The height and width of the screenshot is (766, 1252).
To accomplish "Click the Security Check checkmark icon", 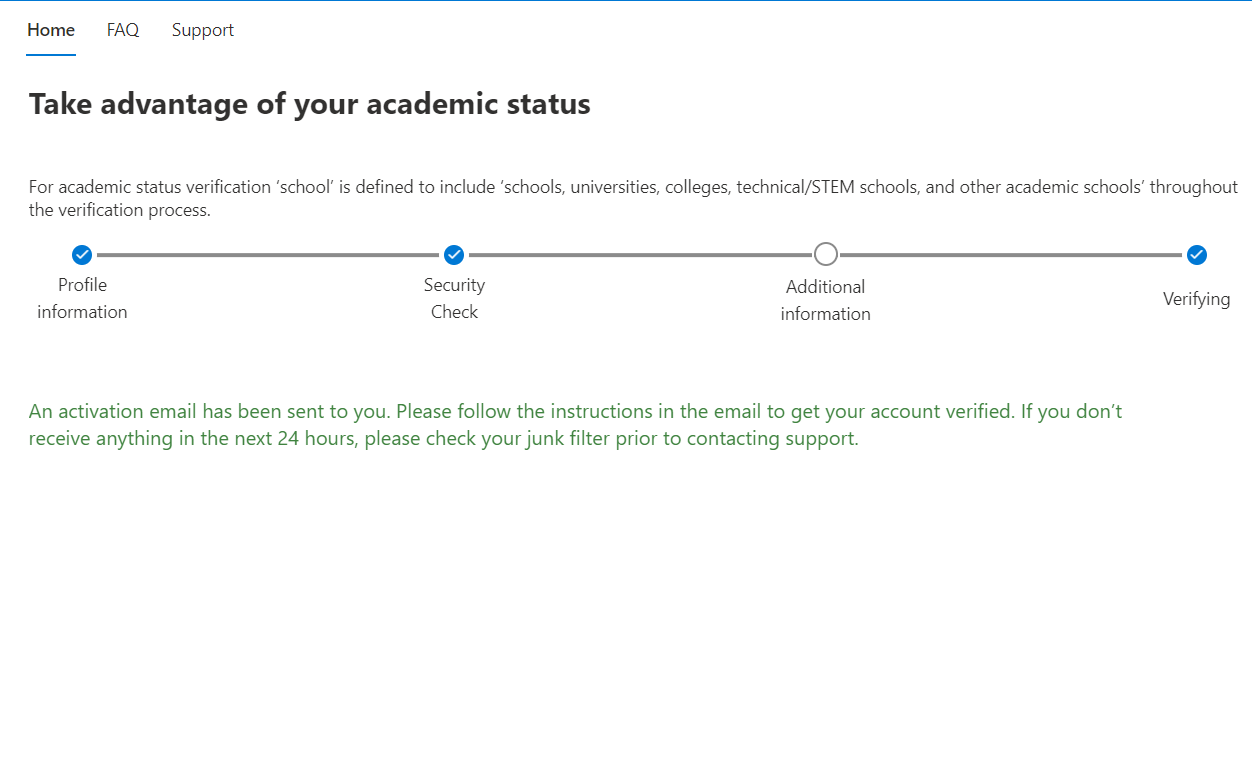I will click(454, 255).
